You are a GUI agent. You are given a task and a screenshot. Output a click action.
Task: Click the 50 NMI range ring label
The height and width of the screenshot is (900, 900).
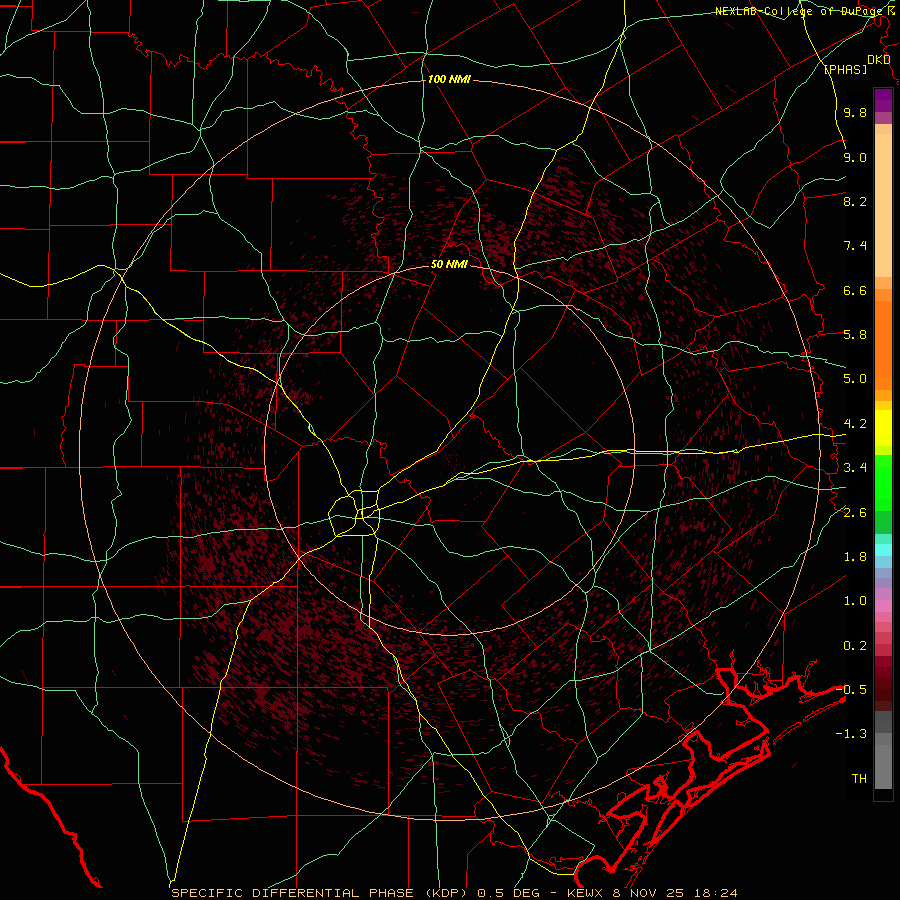(x=449, y=264)
